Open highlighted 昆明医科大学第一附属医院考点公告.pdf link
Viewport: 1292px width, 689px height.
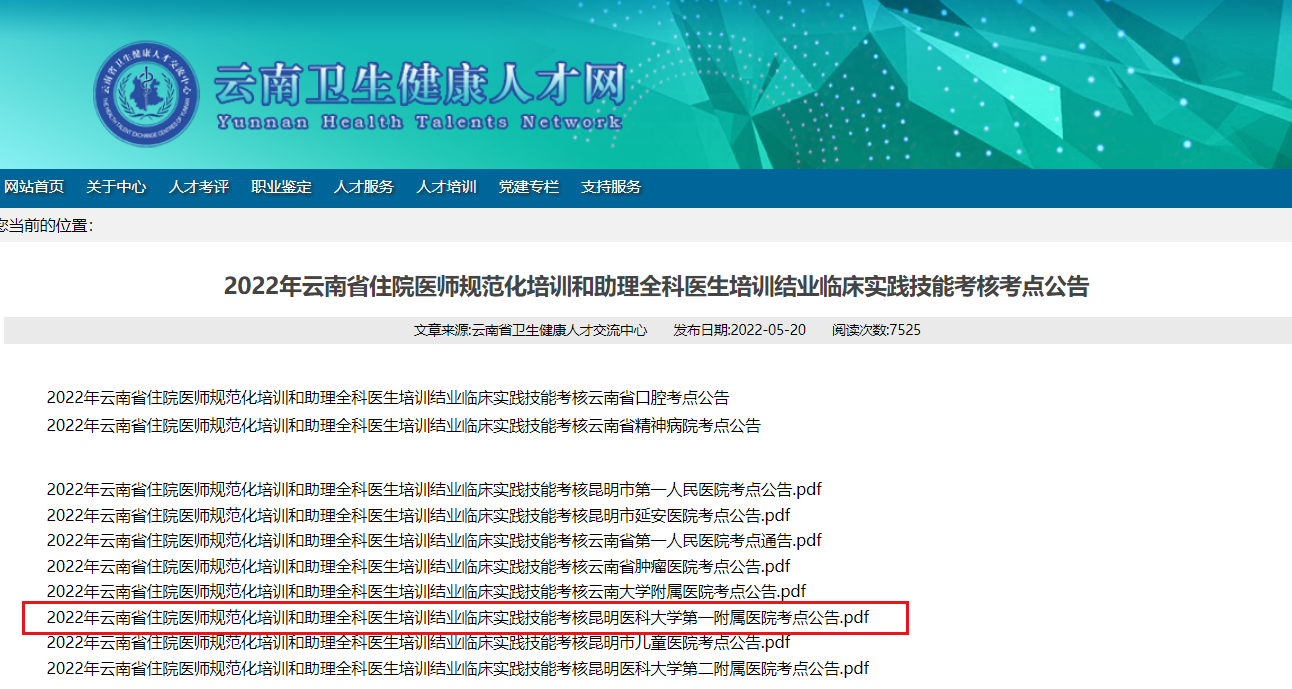[458, 618]
